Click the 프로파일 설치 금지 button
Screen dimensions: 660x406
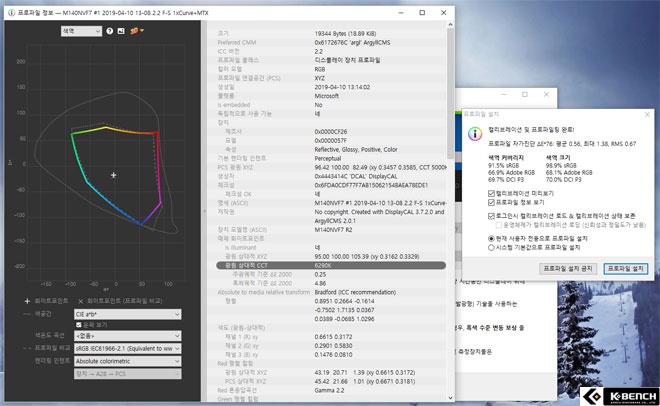pos(568,268)
